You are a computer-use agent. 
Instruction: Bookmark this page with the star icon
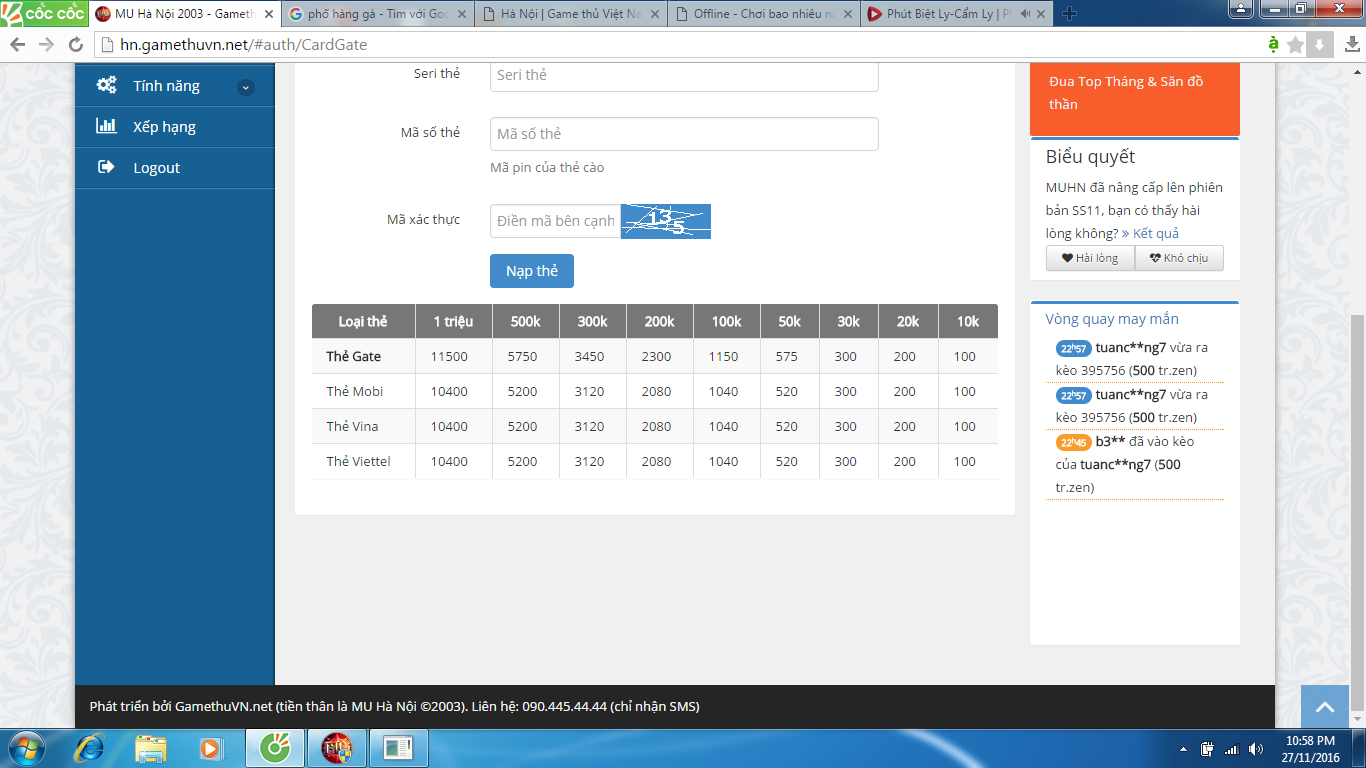click(x=1295, y=44)
